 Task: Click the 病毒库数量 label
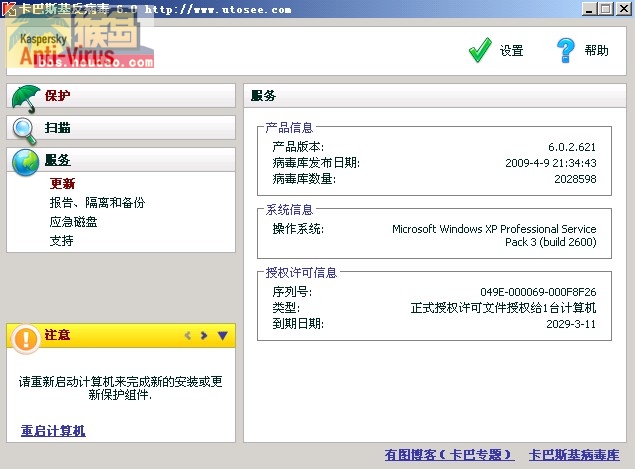coord(304,179)
